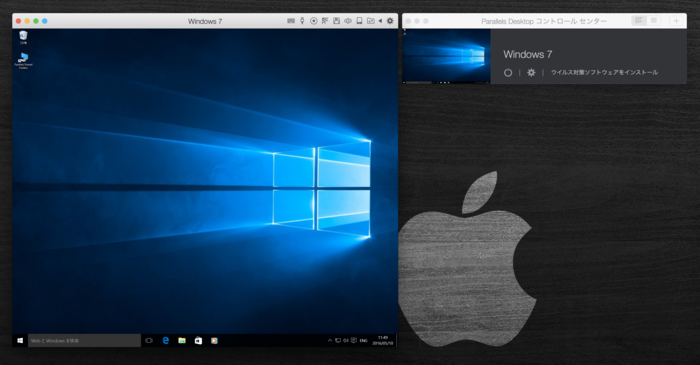Viewport: 700px width, 365px height.
Task: Open File Explorer from the taskbar
Action: click(x=182, y=340)
